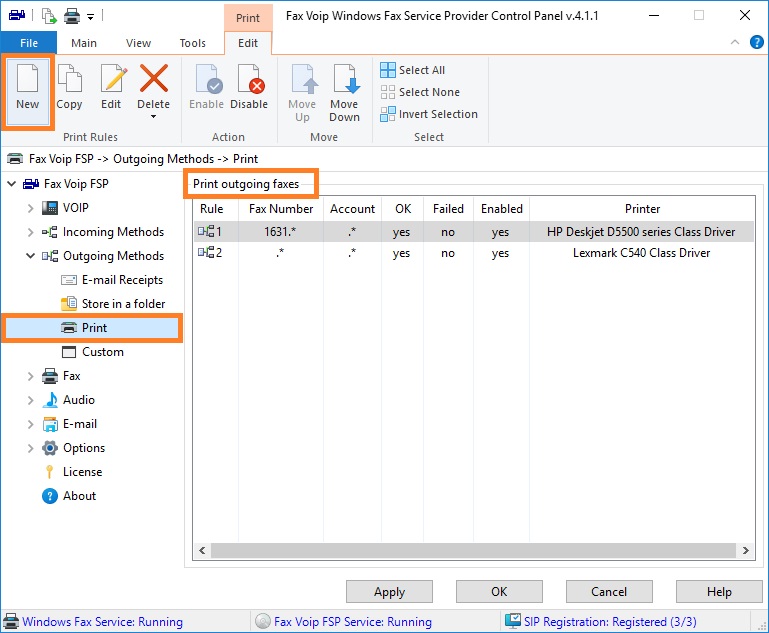This screenshot has width=769, height=633.
Task: Click the Printer column header
Action: (x=642, y=209)
